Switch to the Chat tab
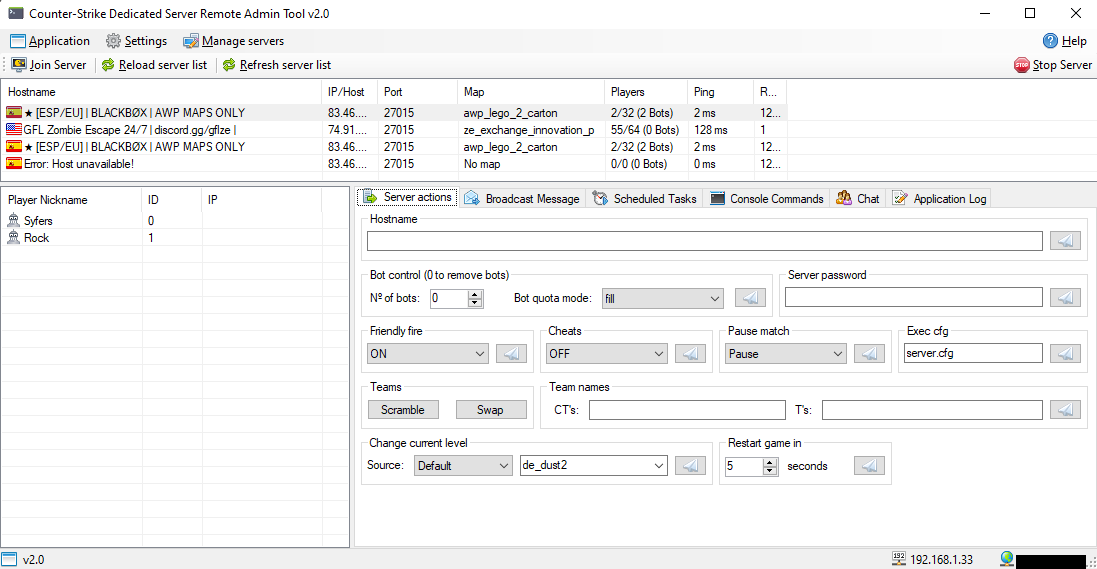 coord(858,199)
